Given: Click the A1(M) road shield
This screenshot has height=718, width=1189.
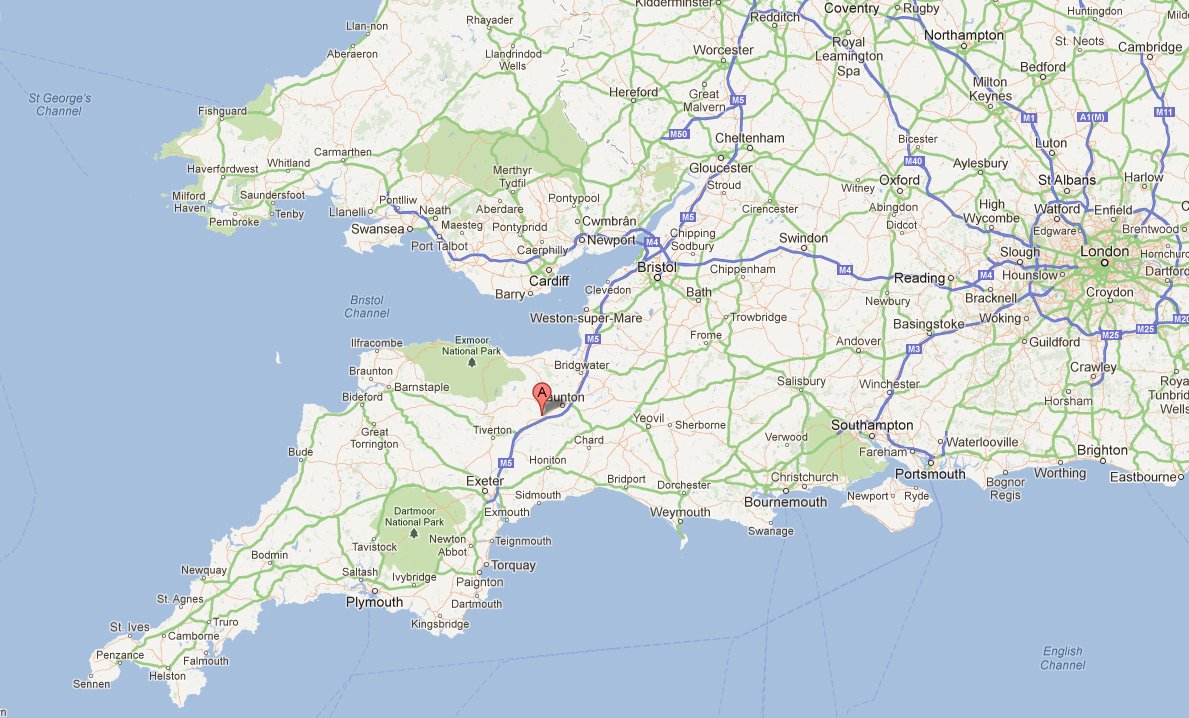Looking at the screenshot, I should (1093, 117).
